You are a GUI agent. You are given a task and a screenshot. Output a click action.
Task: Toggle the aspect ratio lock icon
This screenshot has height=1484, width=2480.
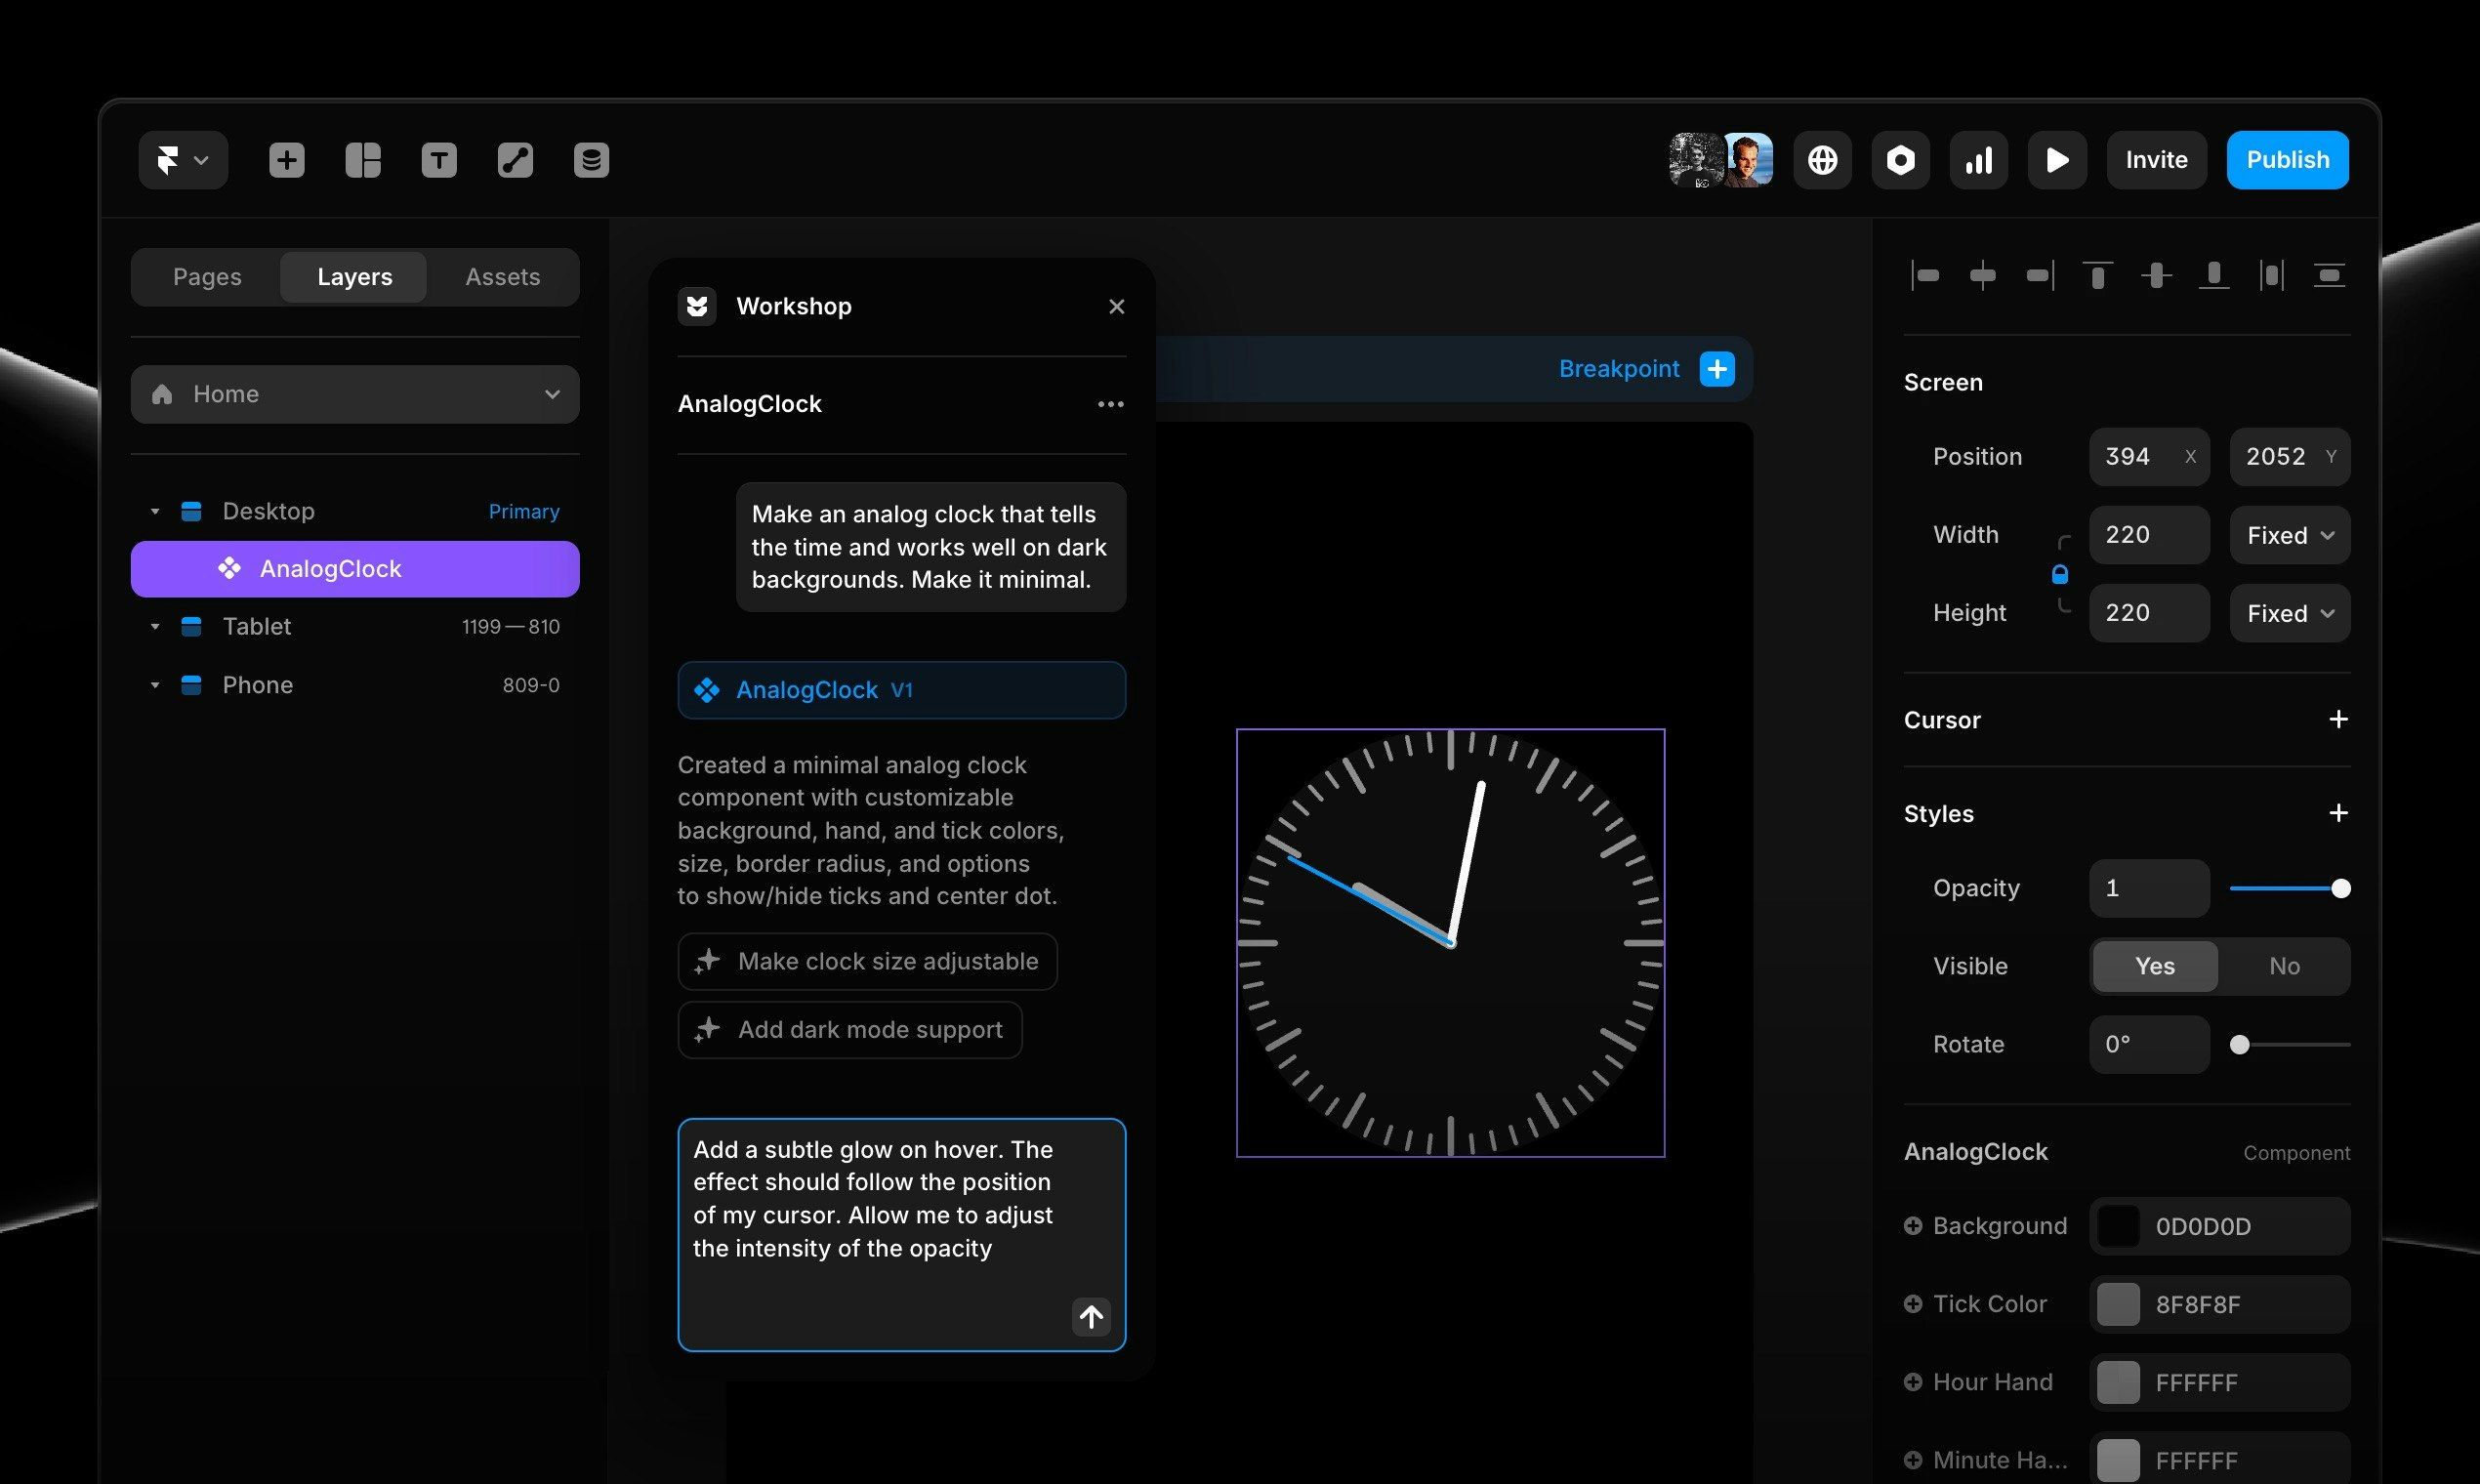click(x=2059, y=574)
